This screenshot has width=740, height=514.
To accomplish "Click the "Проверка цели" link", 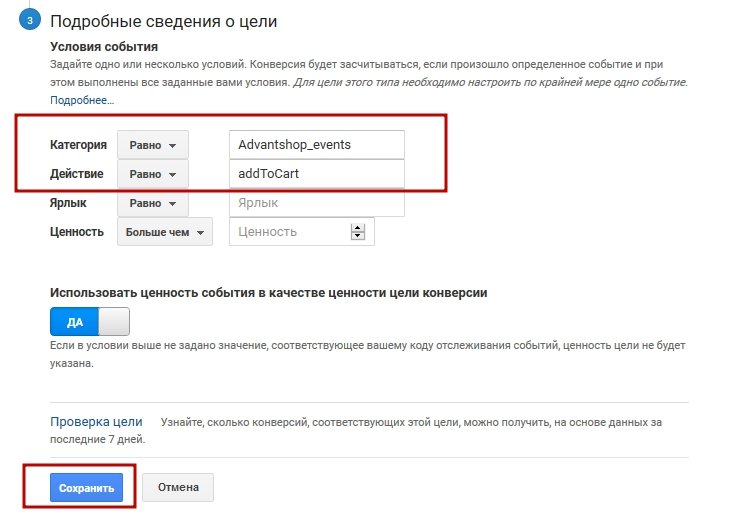I will point(96,422).
